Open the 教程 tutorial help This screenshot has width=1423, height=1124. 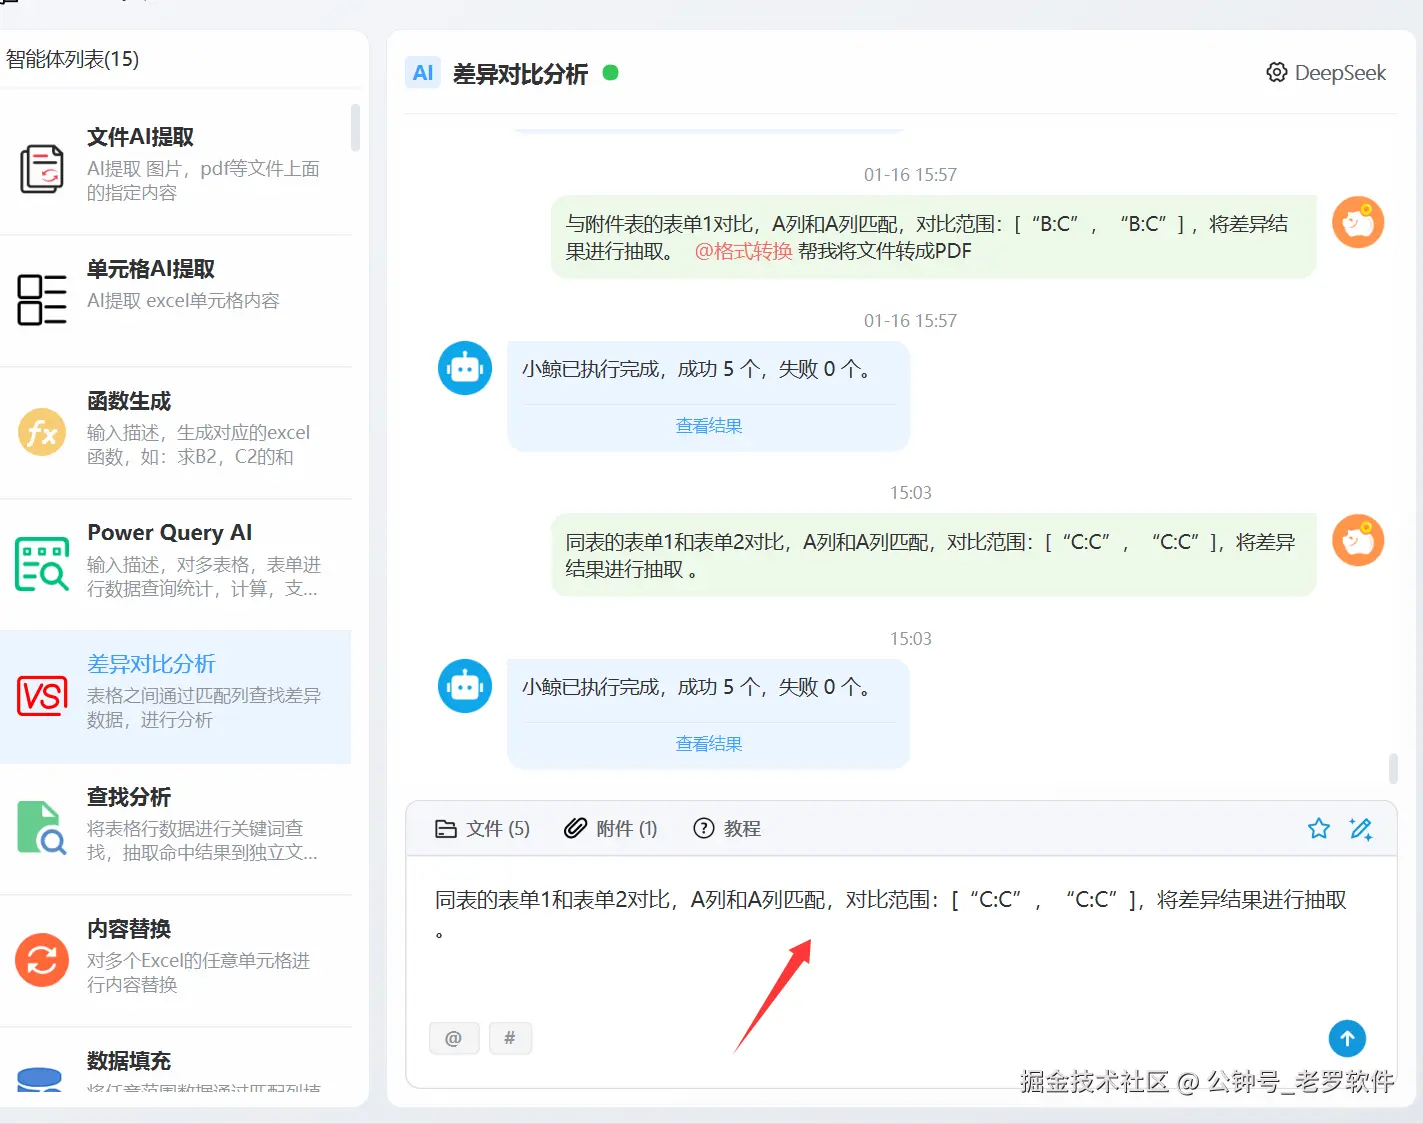727,828
